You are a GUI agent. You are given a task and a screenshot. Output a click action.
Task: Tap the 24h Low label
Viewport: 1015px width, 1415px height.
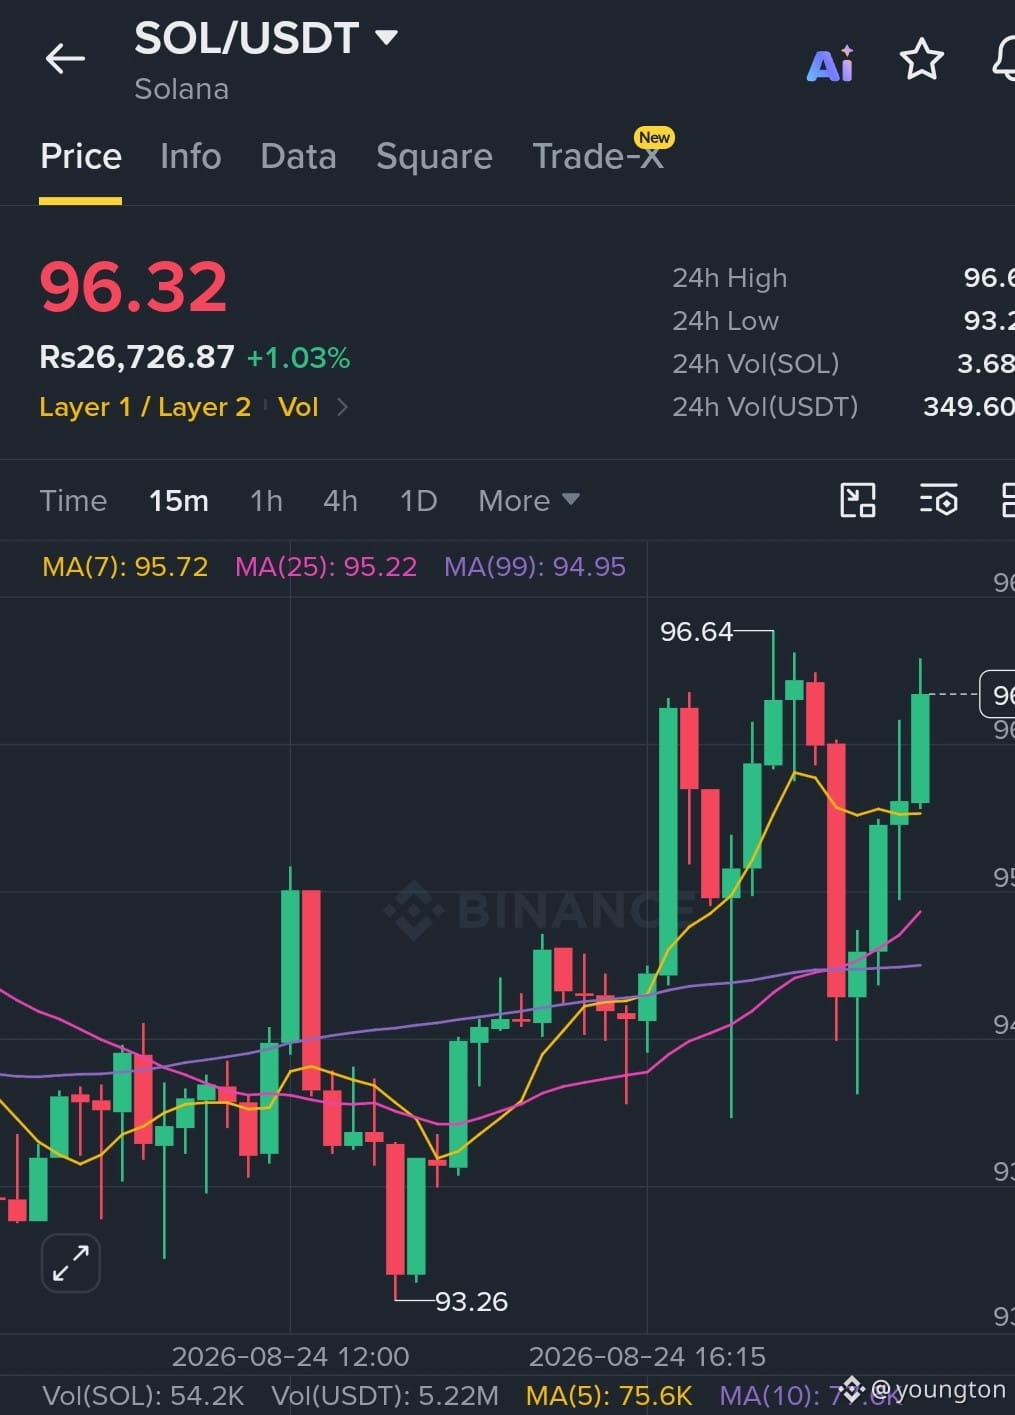(725, 321)
